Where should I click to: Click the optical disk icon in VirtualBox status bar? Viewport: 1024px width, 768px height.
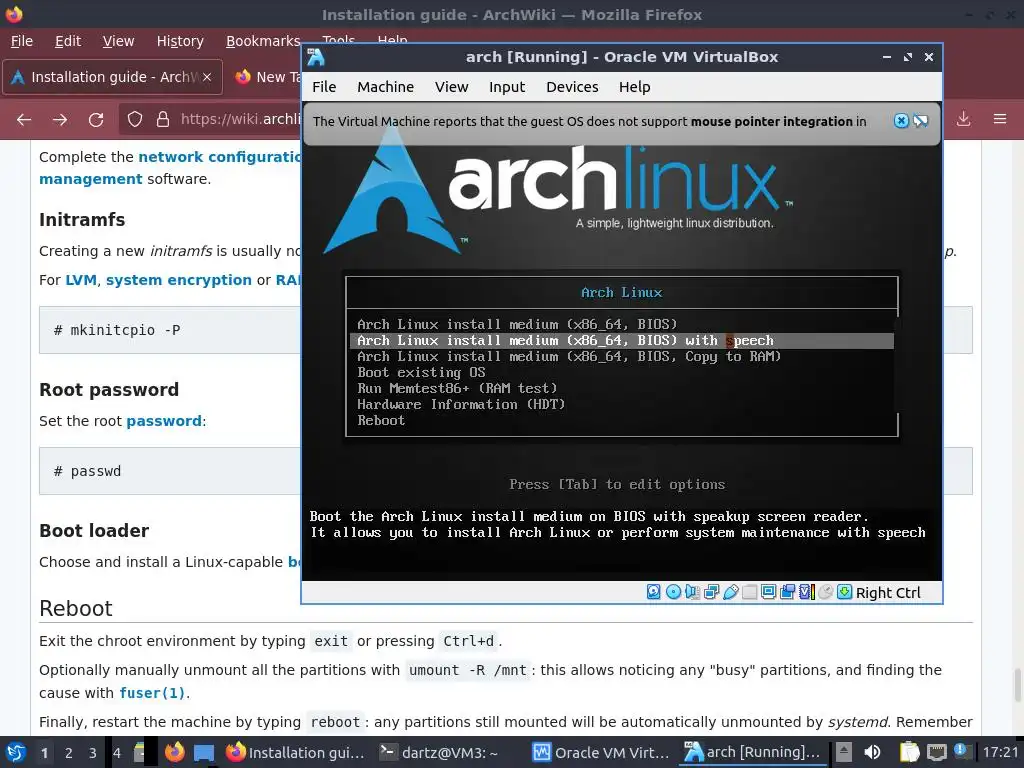point(673,592)
